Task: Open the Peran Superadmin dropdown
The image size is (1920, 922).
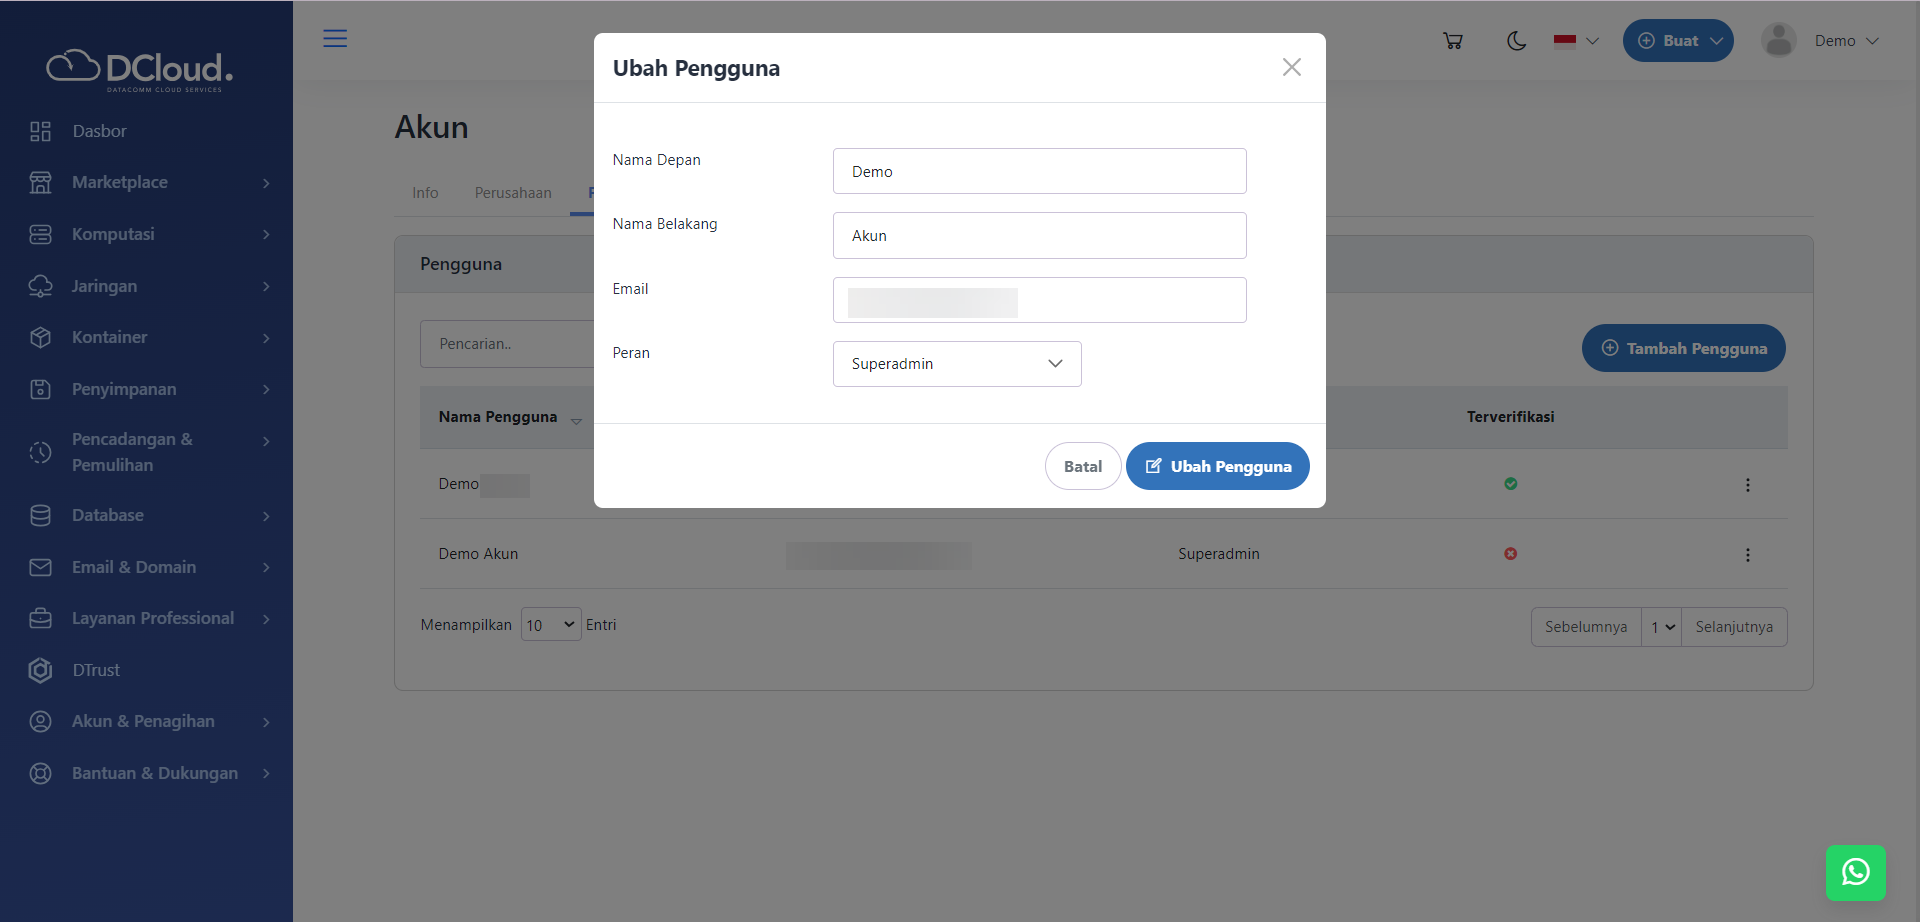Action: pos(956,364)
